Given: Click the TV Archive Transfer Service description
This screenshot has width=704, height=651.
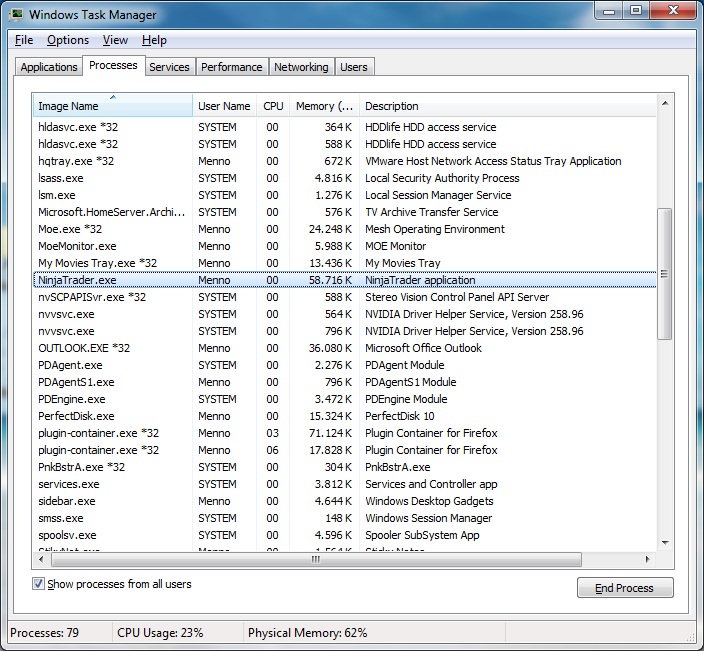Looking at the screenshot, I should [431, 212].
